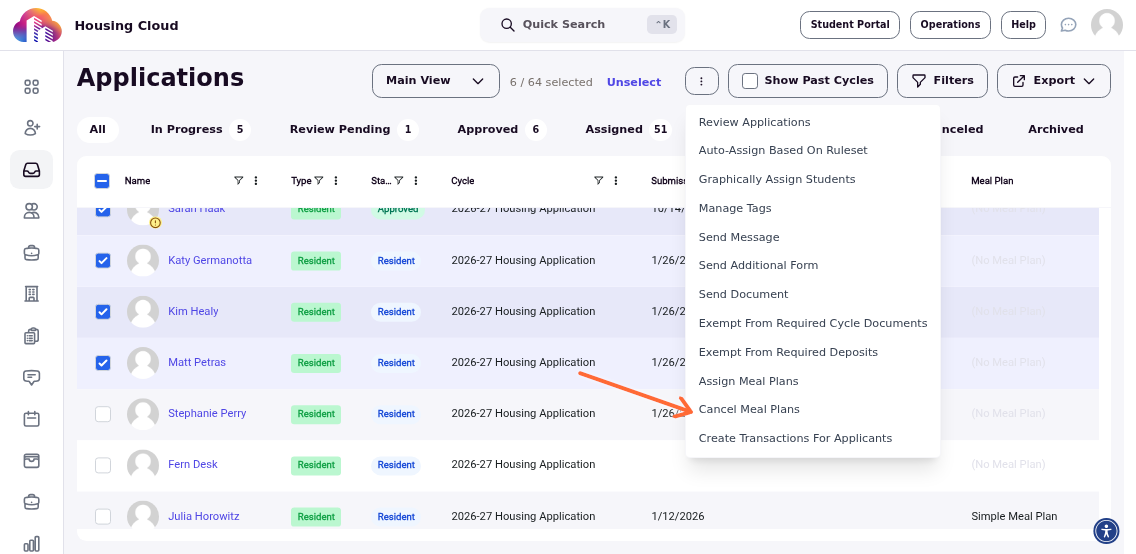The width and height of the screenshot is (1136, 554).
Task: Toggle the select-all header checkbox
Action: [102, 181]
